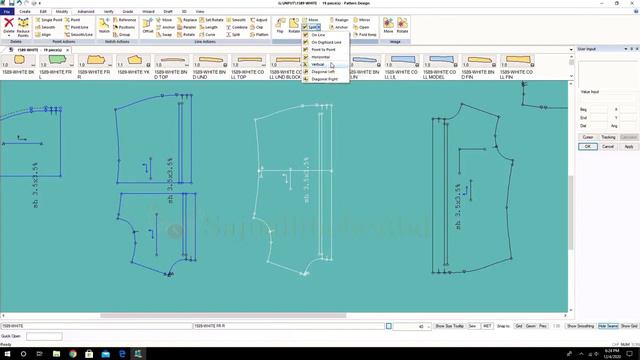Switch to the Advanced ribbon tab
The image size is (640, 360).
[x=86, y=11]
